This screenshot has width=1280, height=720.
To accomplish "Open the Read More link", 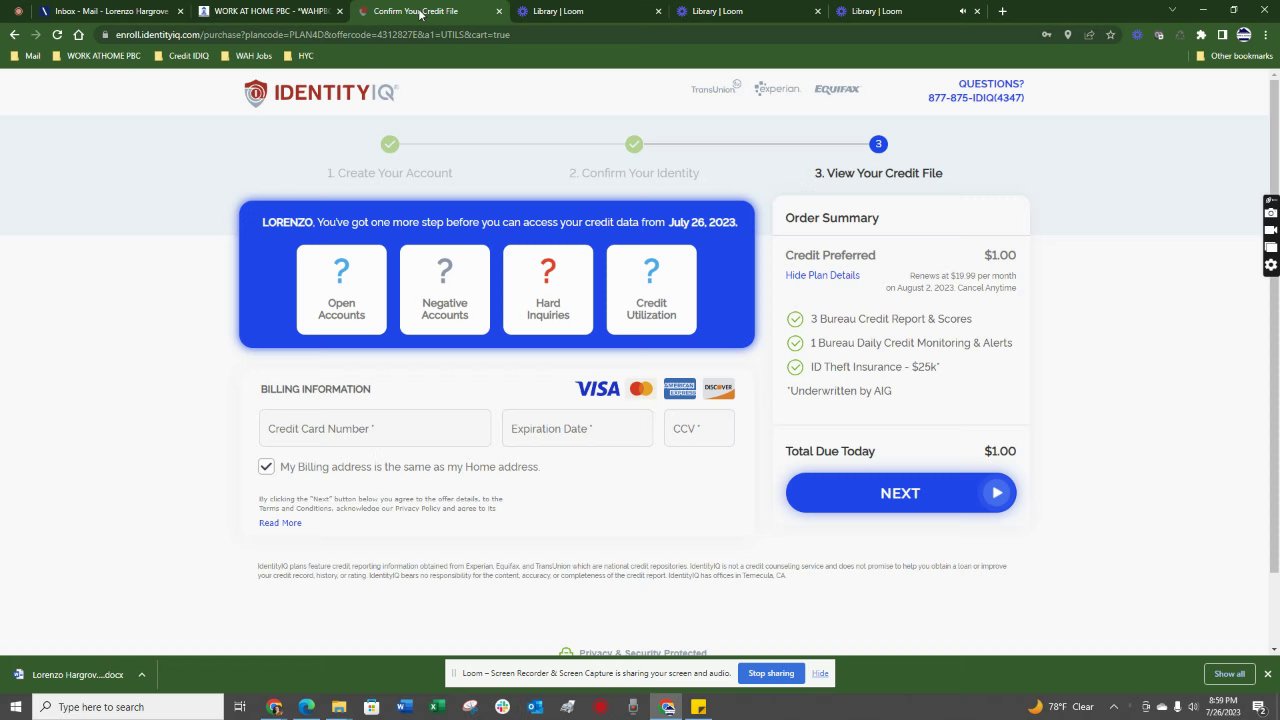I will coord(280,523).
